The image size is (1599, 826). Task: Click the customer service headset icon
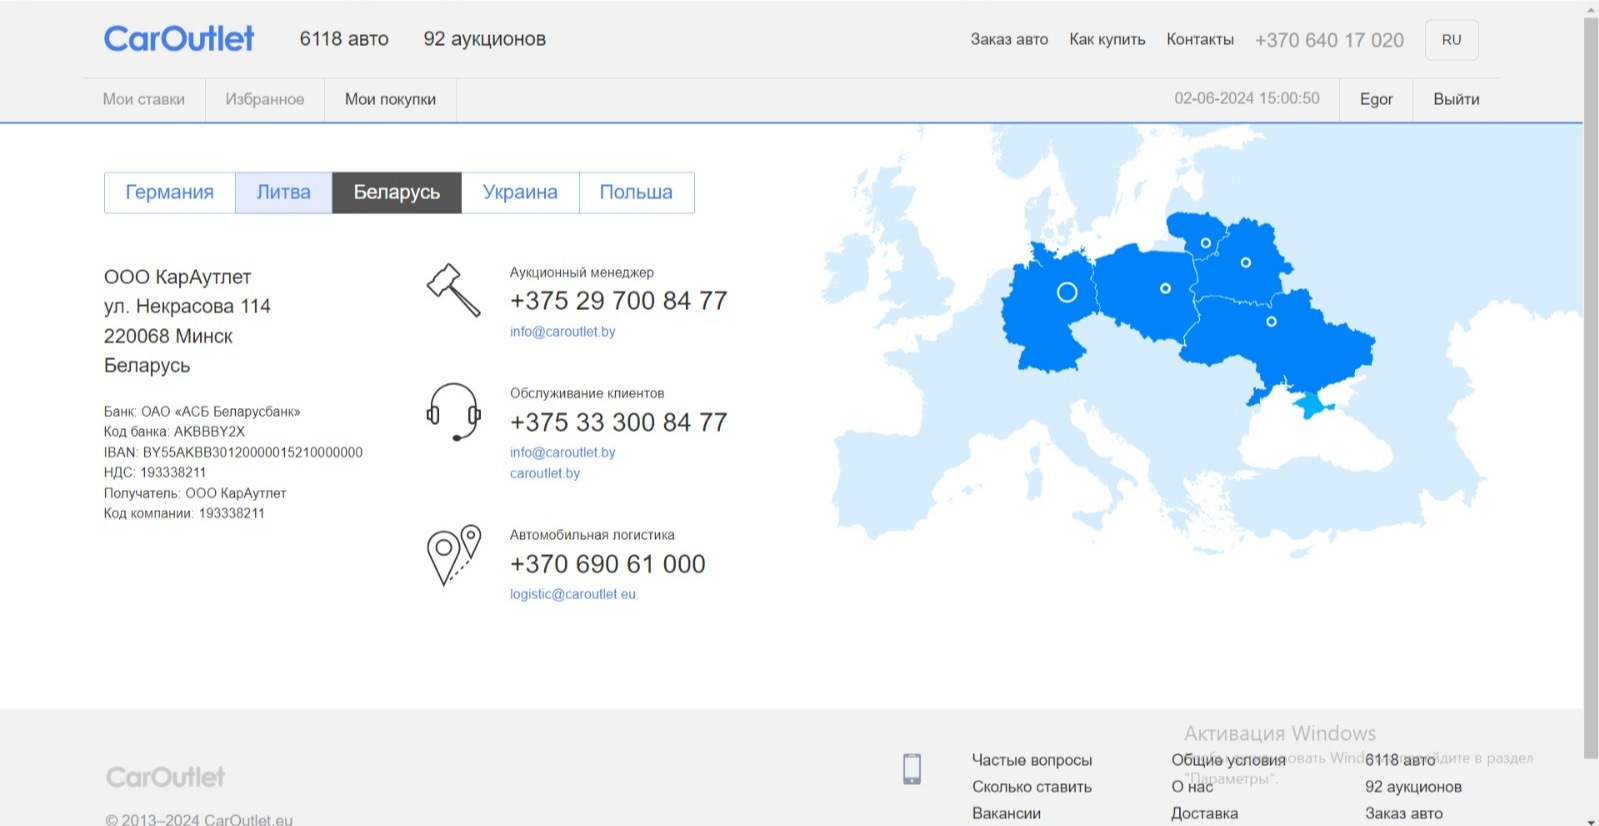coord(454,412)
